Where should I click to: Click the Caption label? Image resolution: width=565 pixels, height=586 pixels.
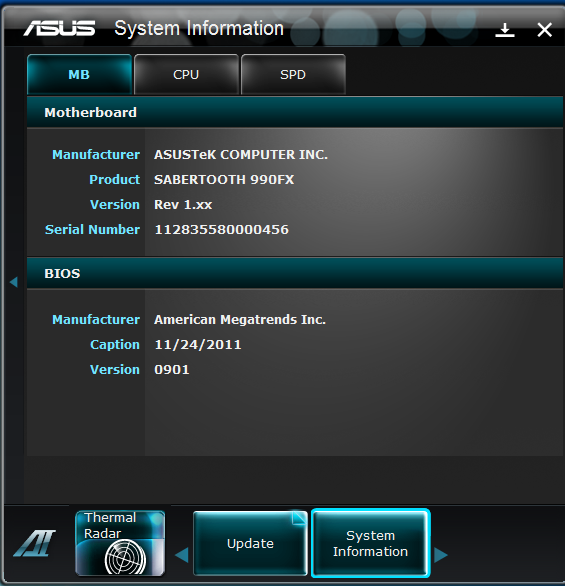115,345
